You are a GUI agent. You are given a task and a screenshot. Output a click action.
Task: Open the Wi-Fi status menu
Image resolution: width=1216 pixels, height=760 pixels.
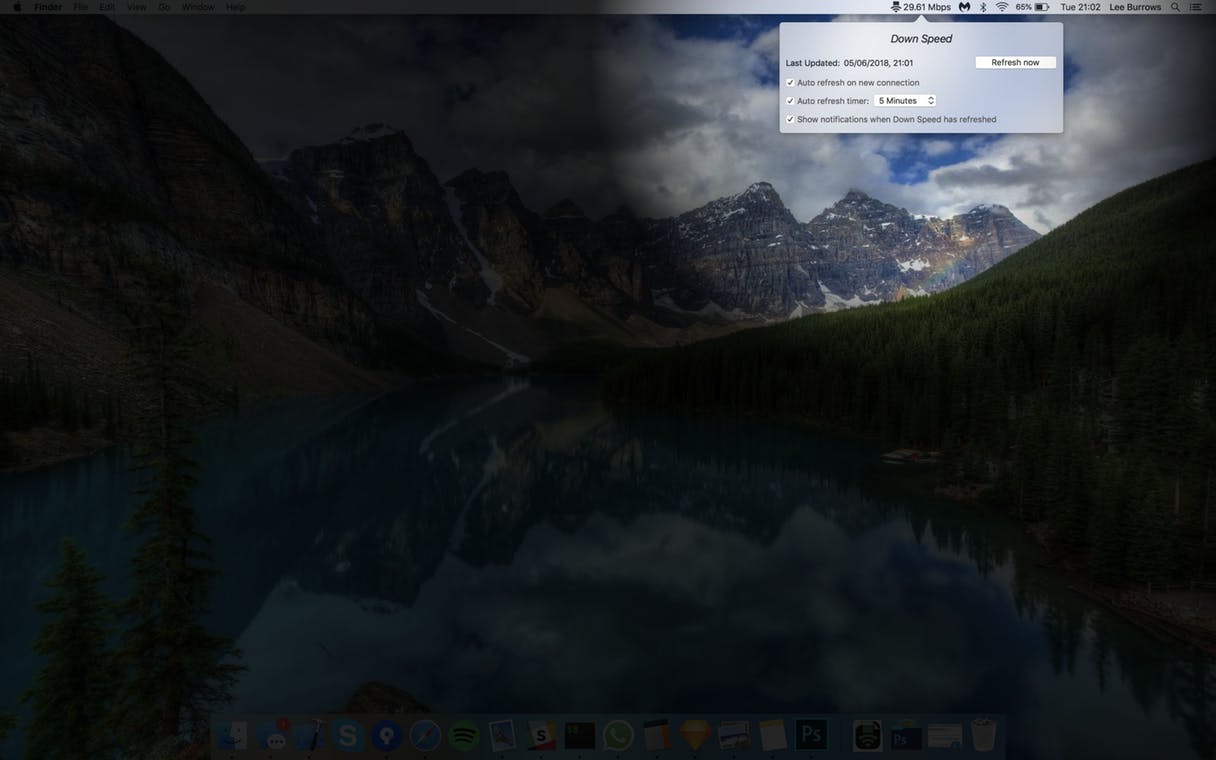click(x=1001, y=7)
